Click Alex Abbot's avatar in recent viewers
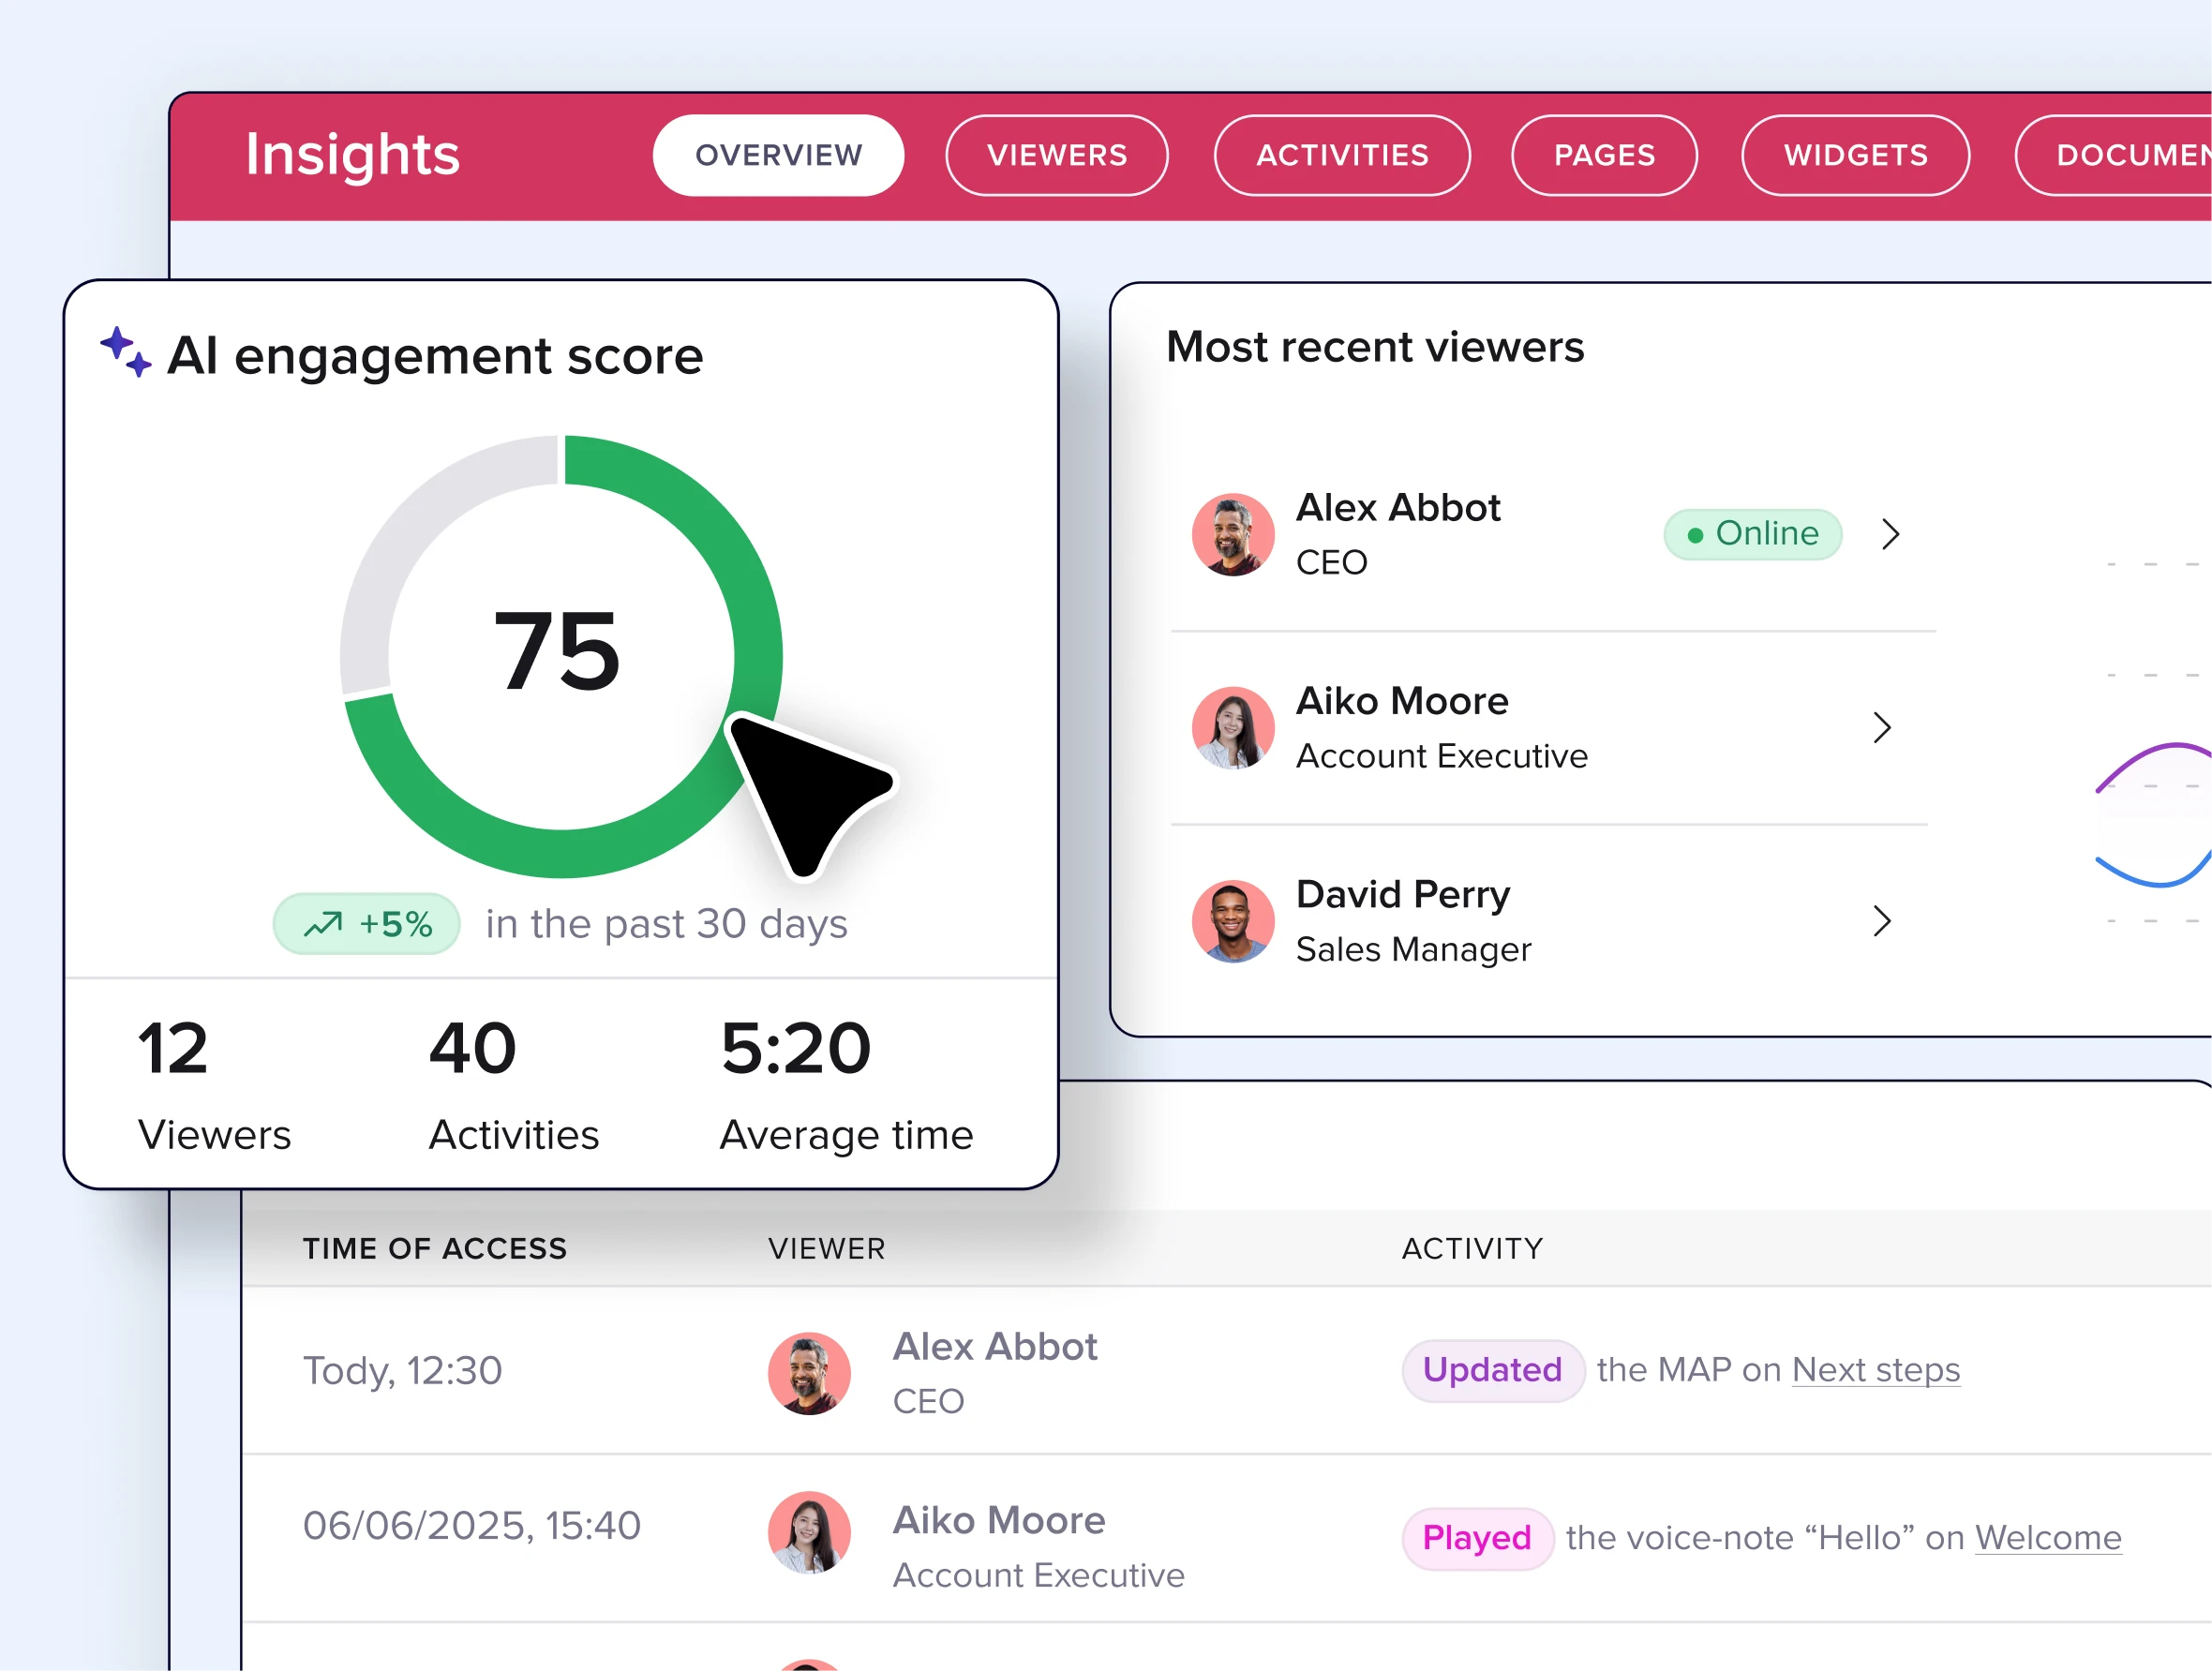This screenshot has width=2212, height=1671. [1233, 535]
